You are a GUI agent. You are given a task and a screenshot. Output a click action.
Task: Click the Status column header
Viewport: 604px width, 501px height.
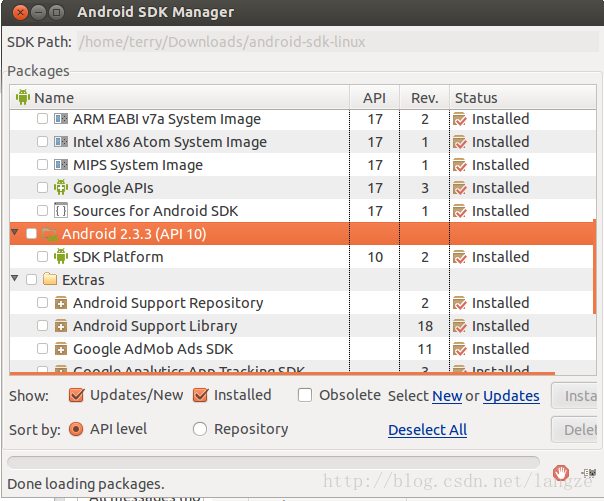523,97
